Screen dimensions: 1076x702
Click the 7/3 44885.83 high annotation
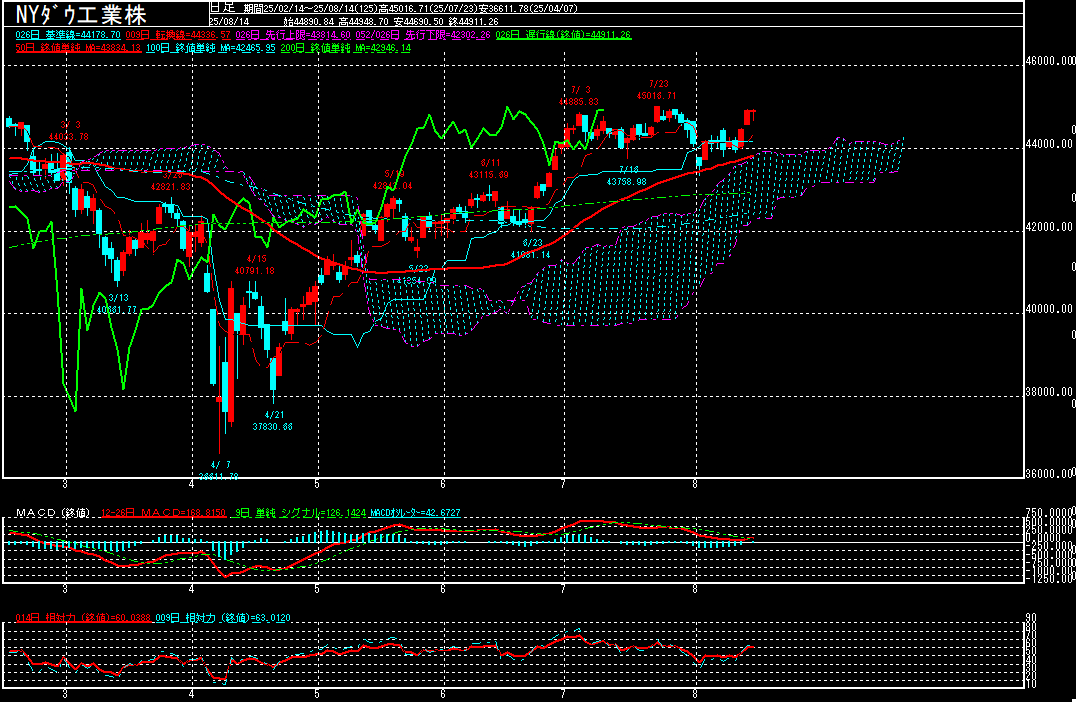click(x=578, y=96)
